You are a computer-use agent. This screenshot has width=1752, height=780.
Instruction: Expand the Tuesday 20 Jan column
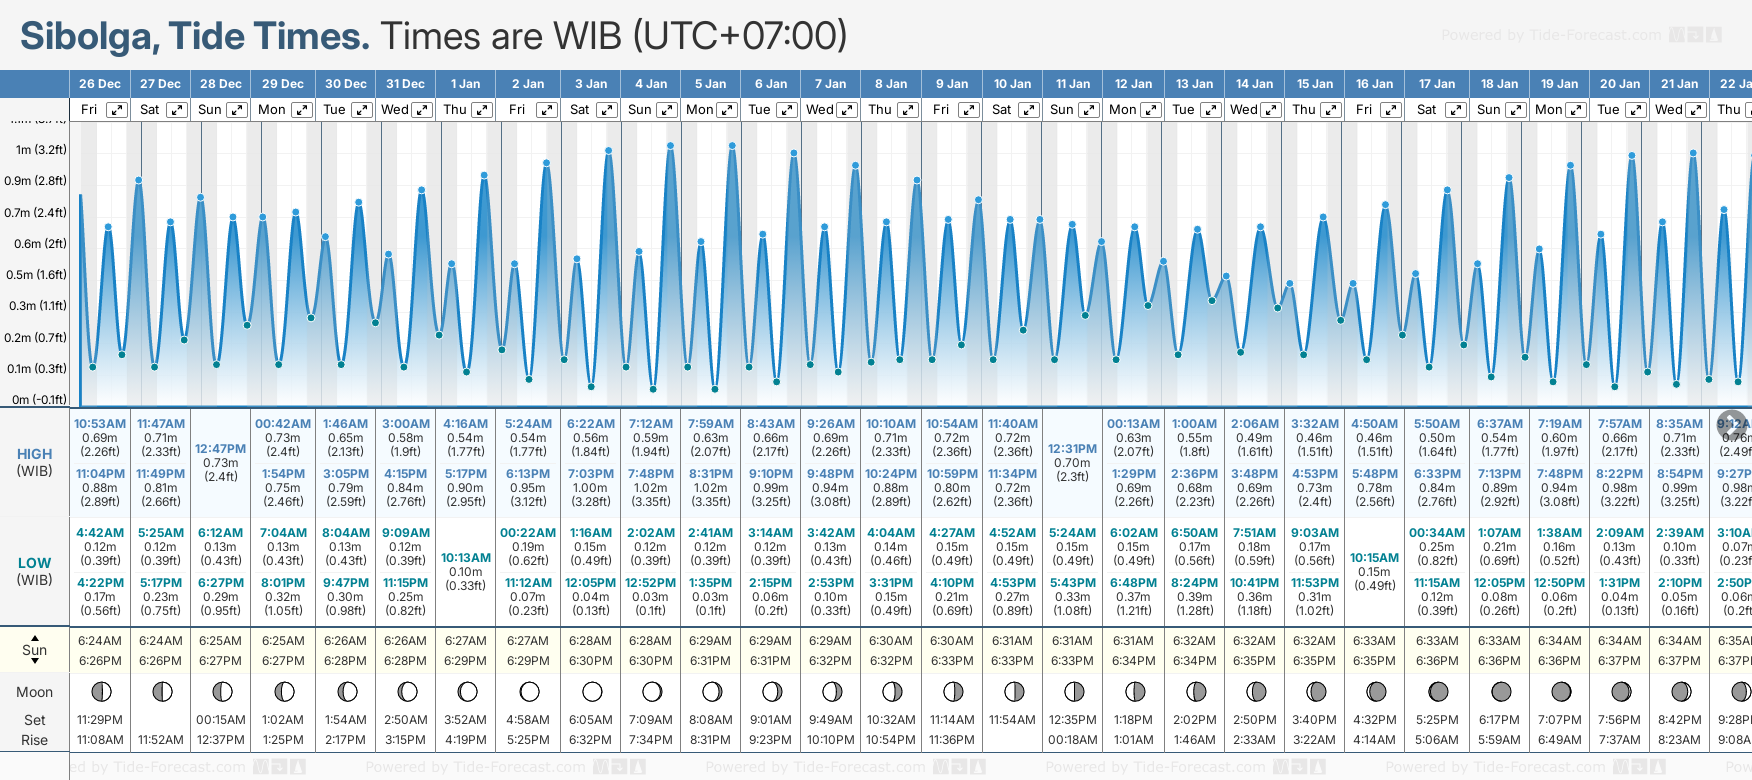[1634, 110]
